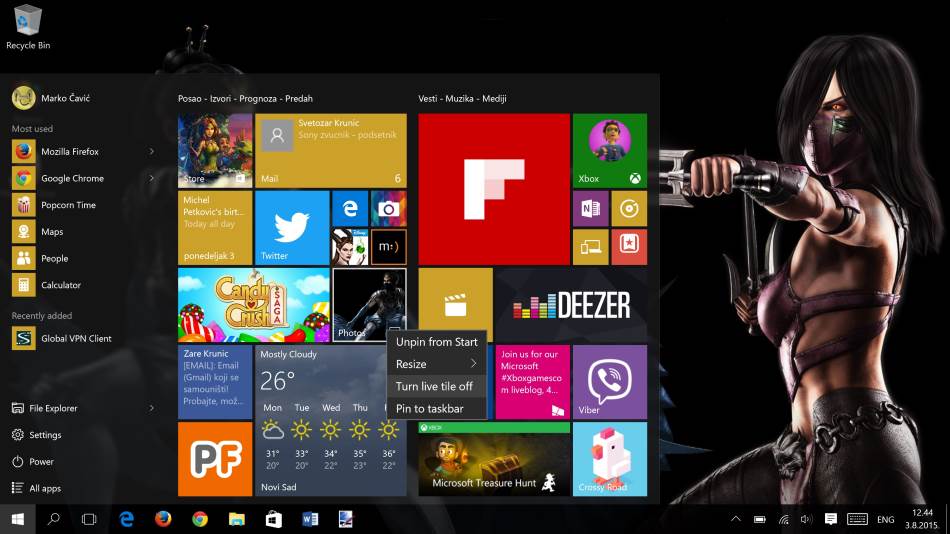
Task: Open the orange PF tile
Action: (214, 459)
